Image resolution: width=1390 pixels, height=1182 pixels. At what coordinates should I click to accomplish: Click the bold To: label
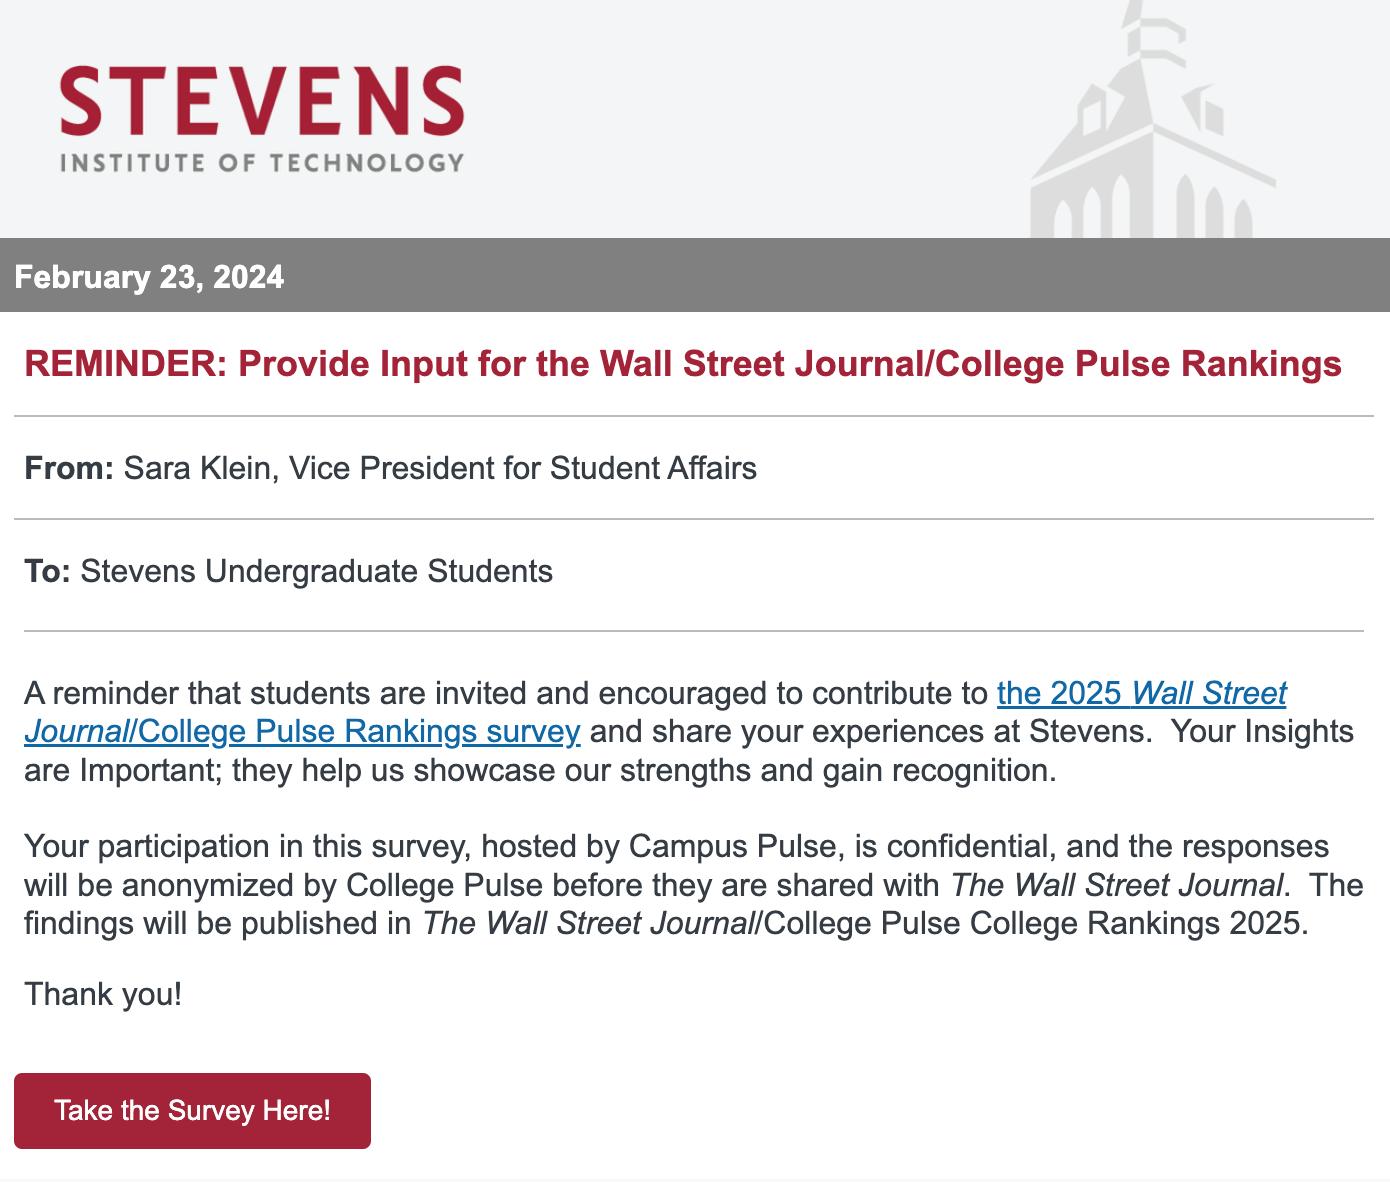click(x=47, y=572)
